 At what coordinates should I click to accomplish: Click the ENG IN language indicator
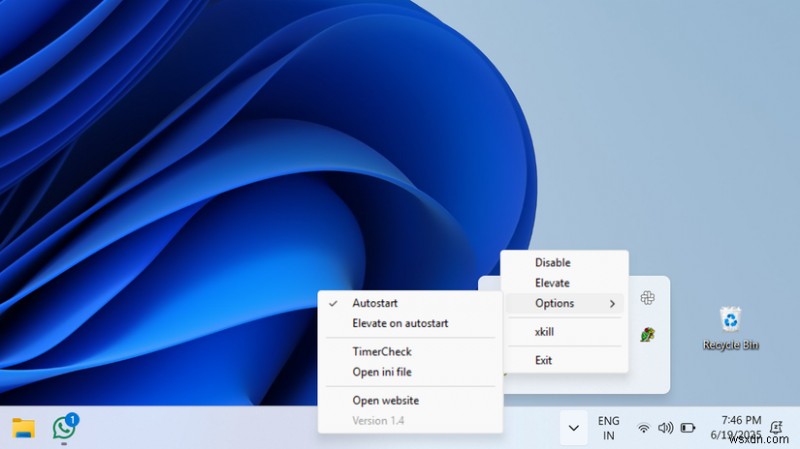tap(608, 428)
